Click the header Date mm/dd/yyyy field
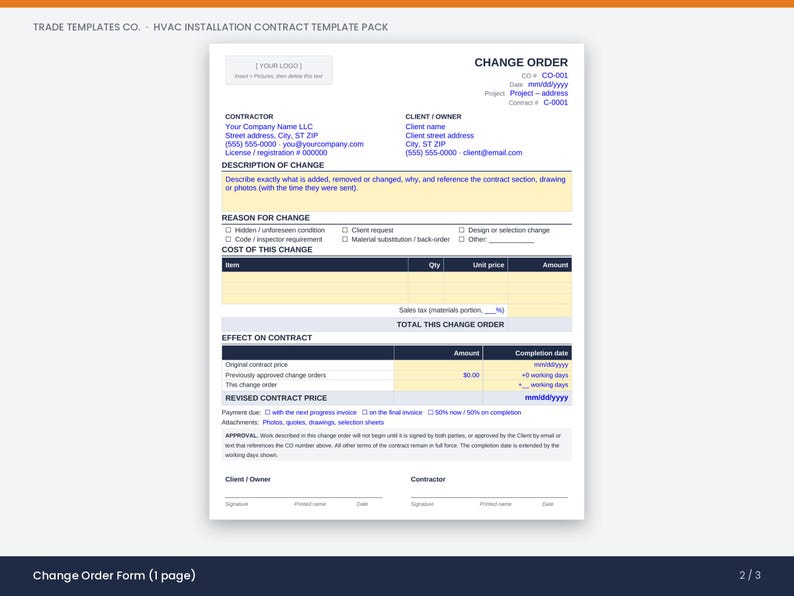This screenshot has height=596, width=794. (548, 84)
